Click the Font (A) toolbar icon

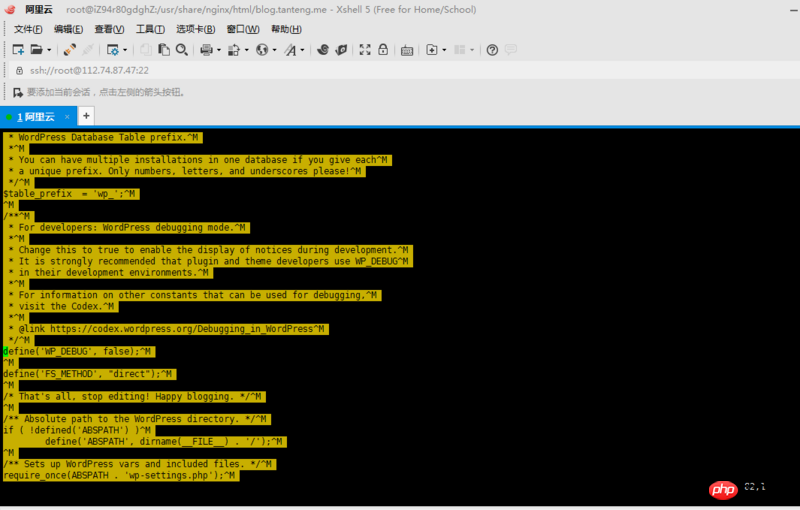point(290,49)
